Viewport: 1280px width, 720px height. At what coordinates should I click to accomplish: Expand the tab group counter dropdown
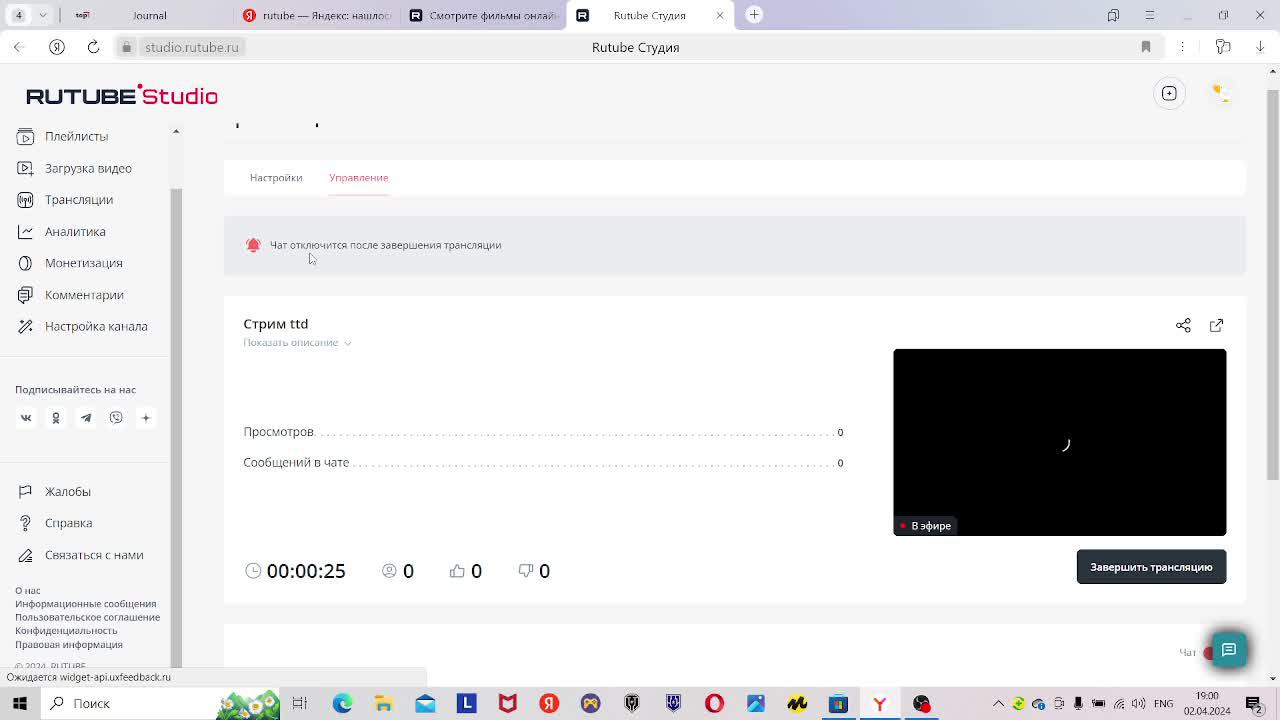pos(43,15)
